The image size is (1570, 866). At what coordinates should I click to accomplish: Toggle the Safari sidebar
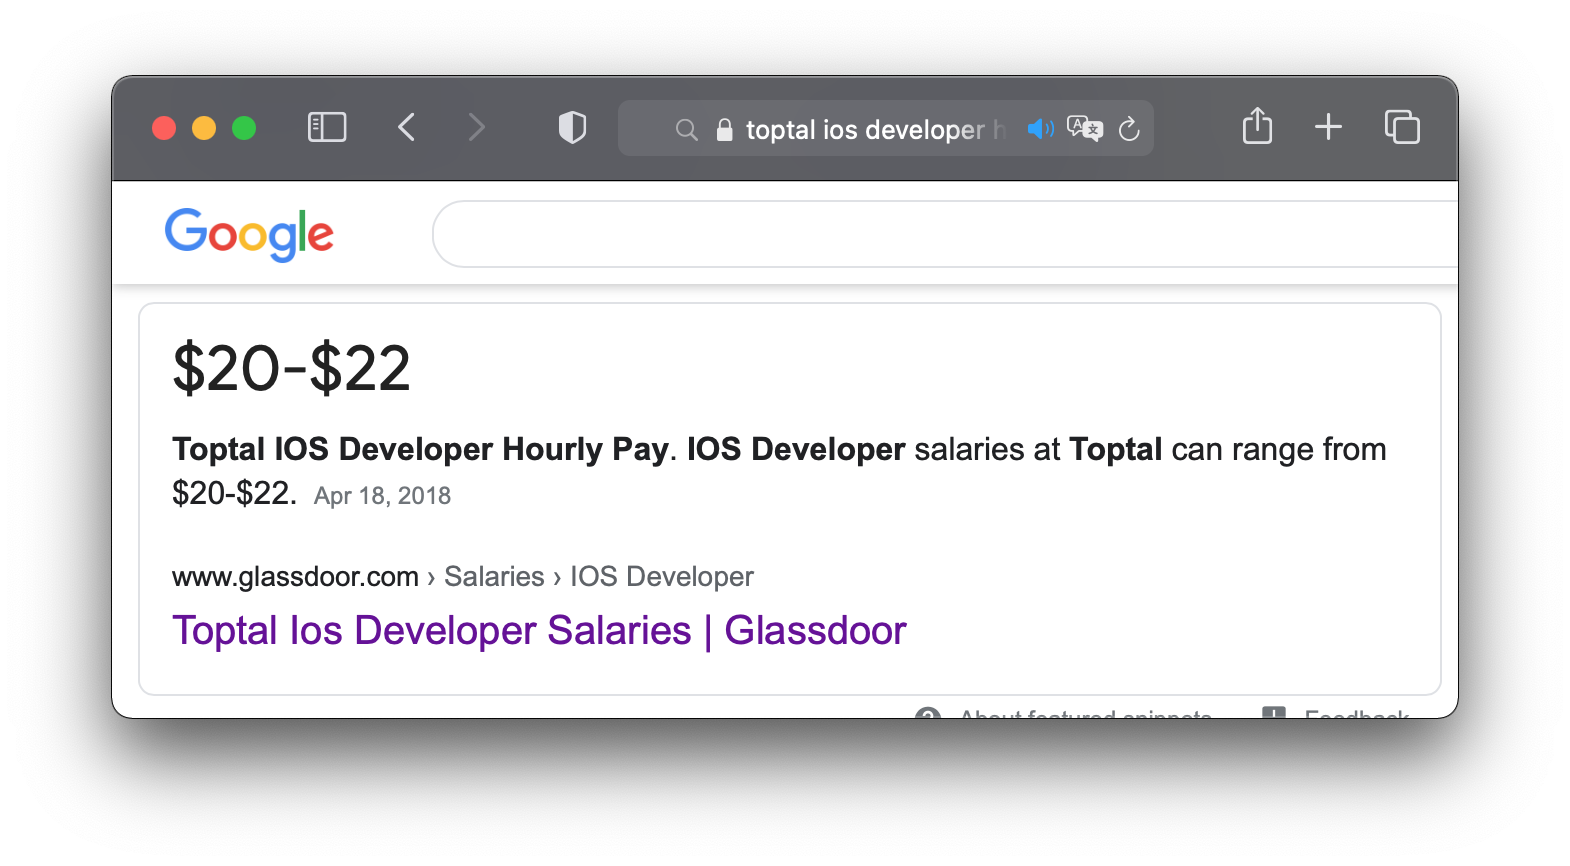(x=327, y=128)
